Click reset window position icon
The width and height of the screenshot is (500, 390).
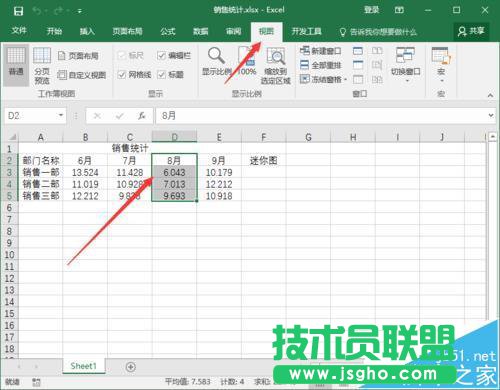click(377, 79)
